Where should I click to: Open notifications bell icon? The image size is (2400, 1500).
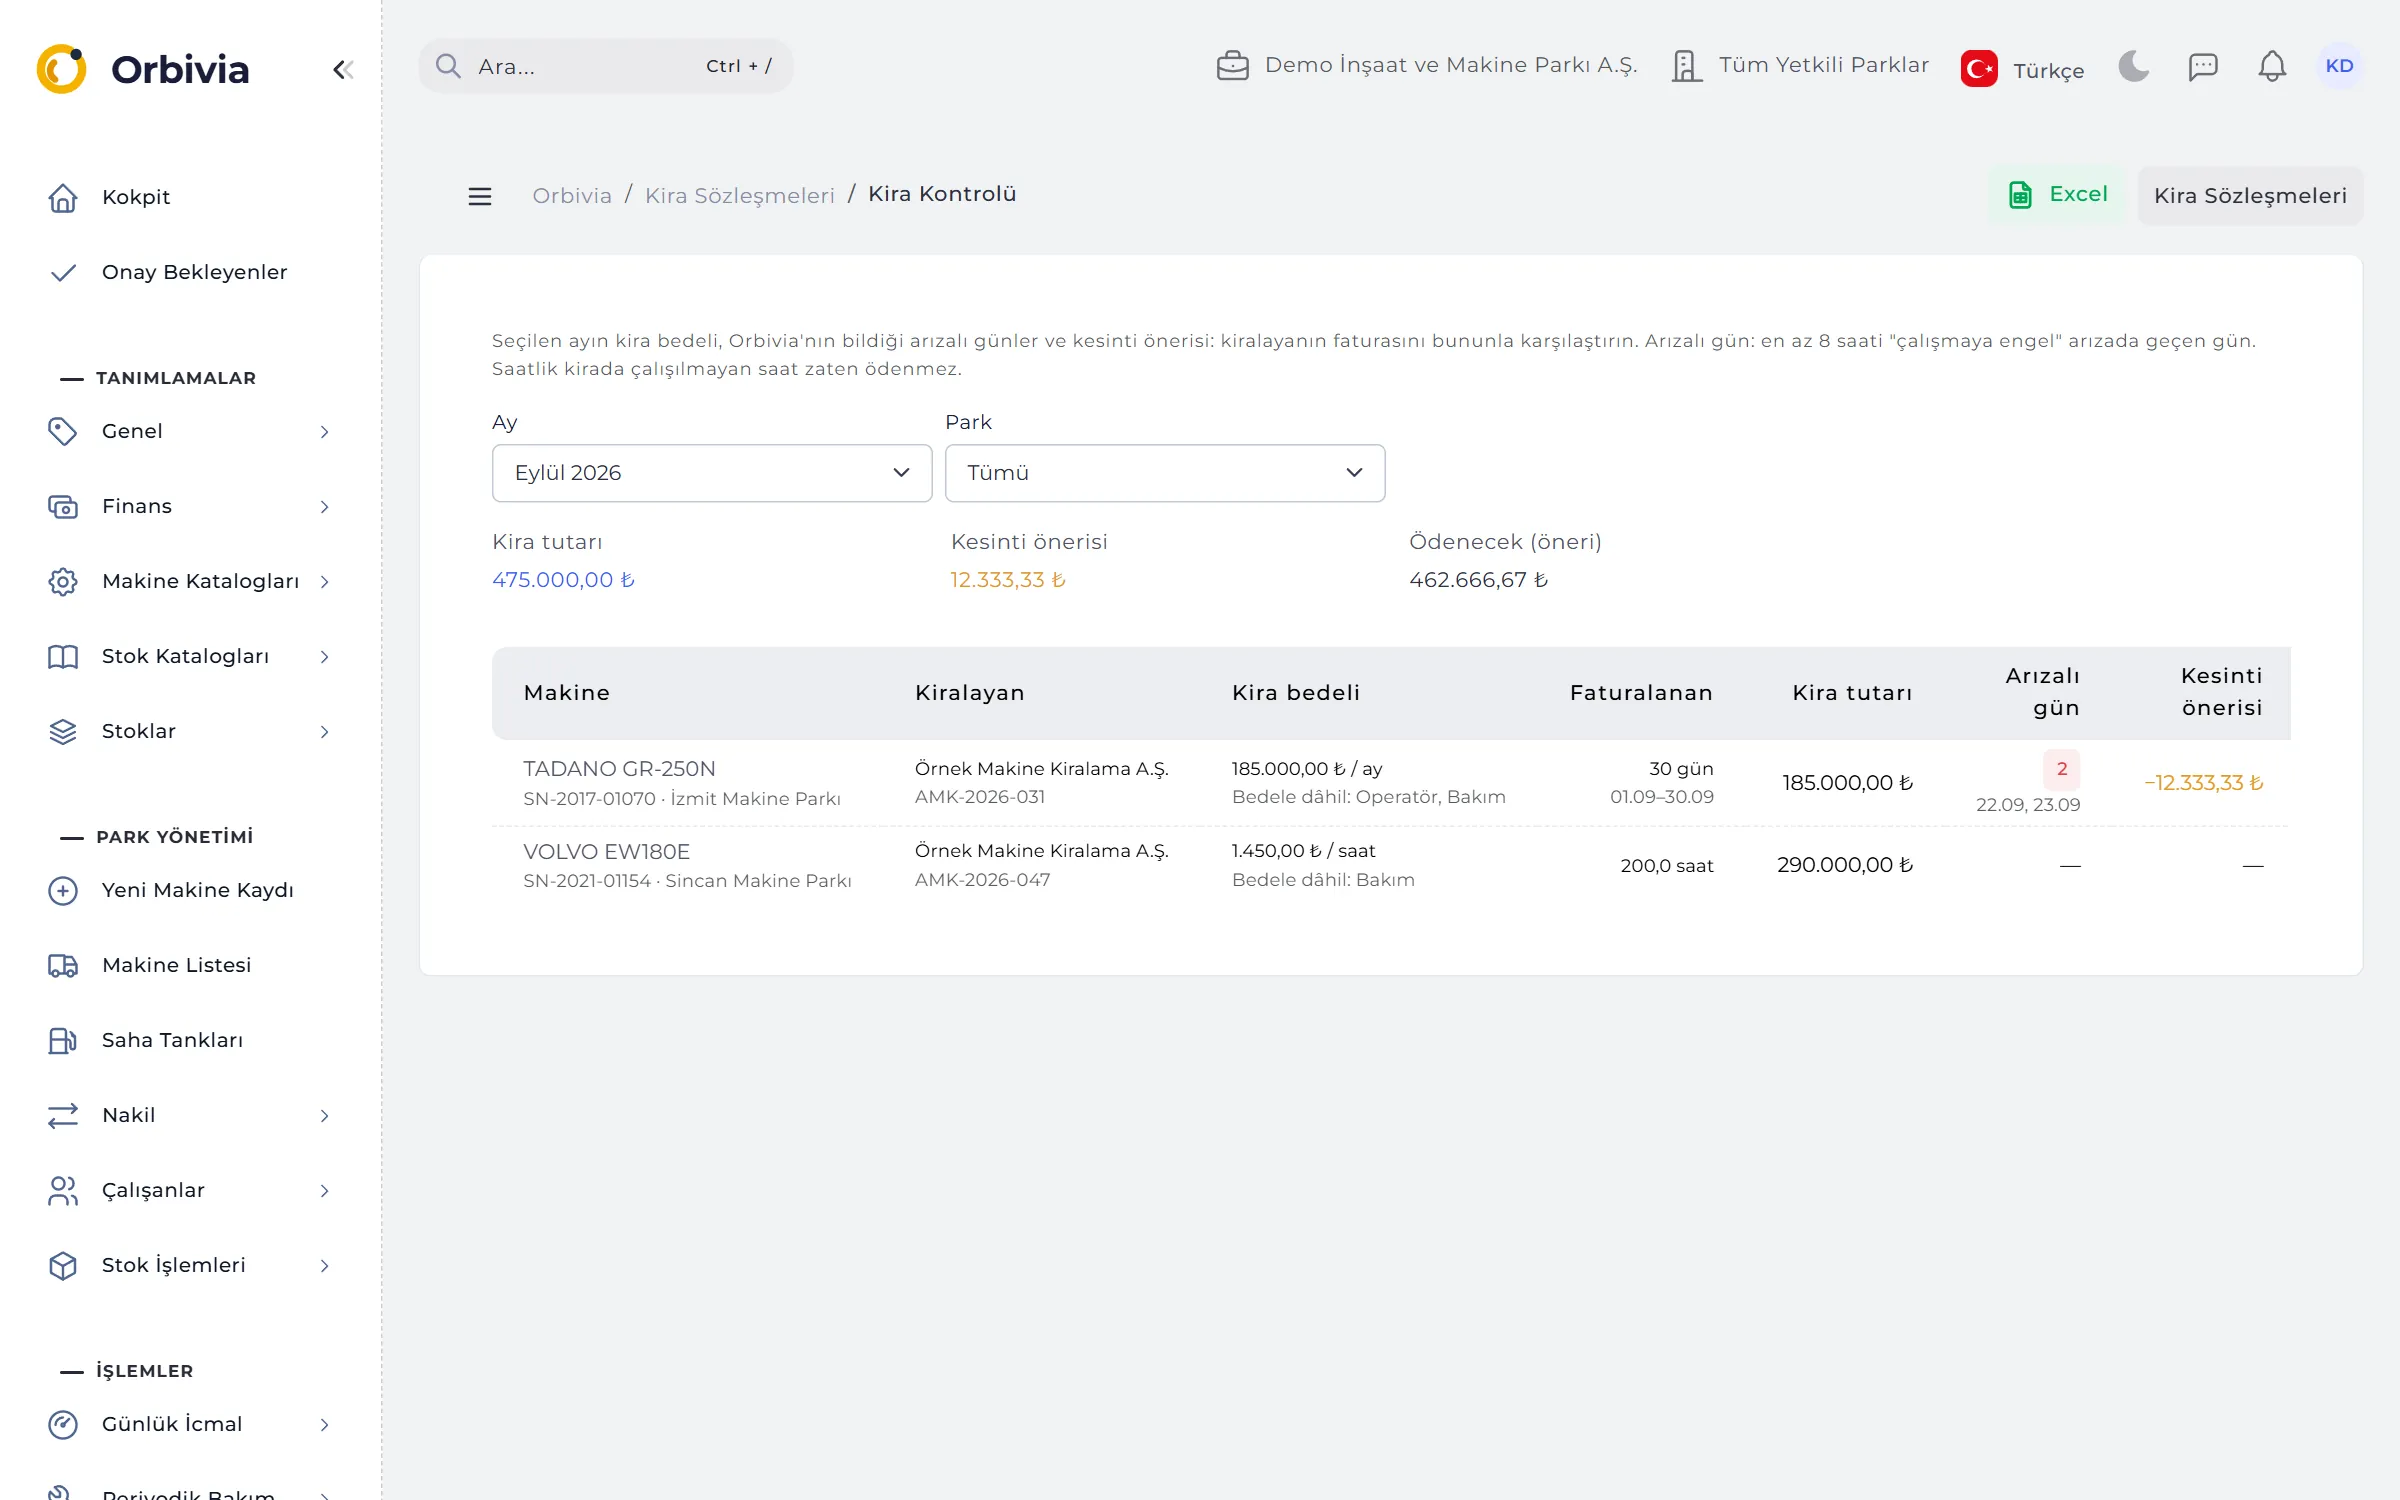[x=2272, y=66]
